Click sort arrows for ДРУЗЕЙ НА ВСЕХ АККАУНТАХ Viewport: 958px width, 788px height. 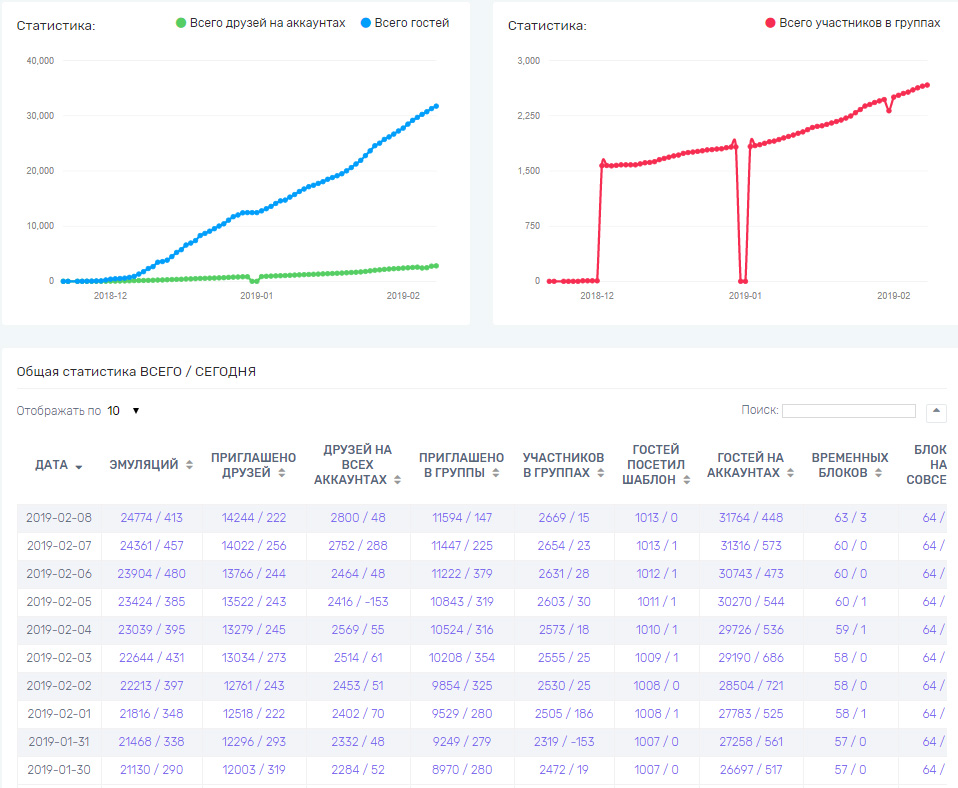[397, 480]
